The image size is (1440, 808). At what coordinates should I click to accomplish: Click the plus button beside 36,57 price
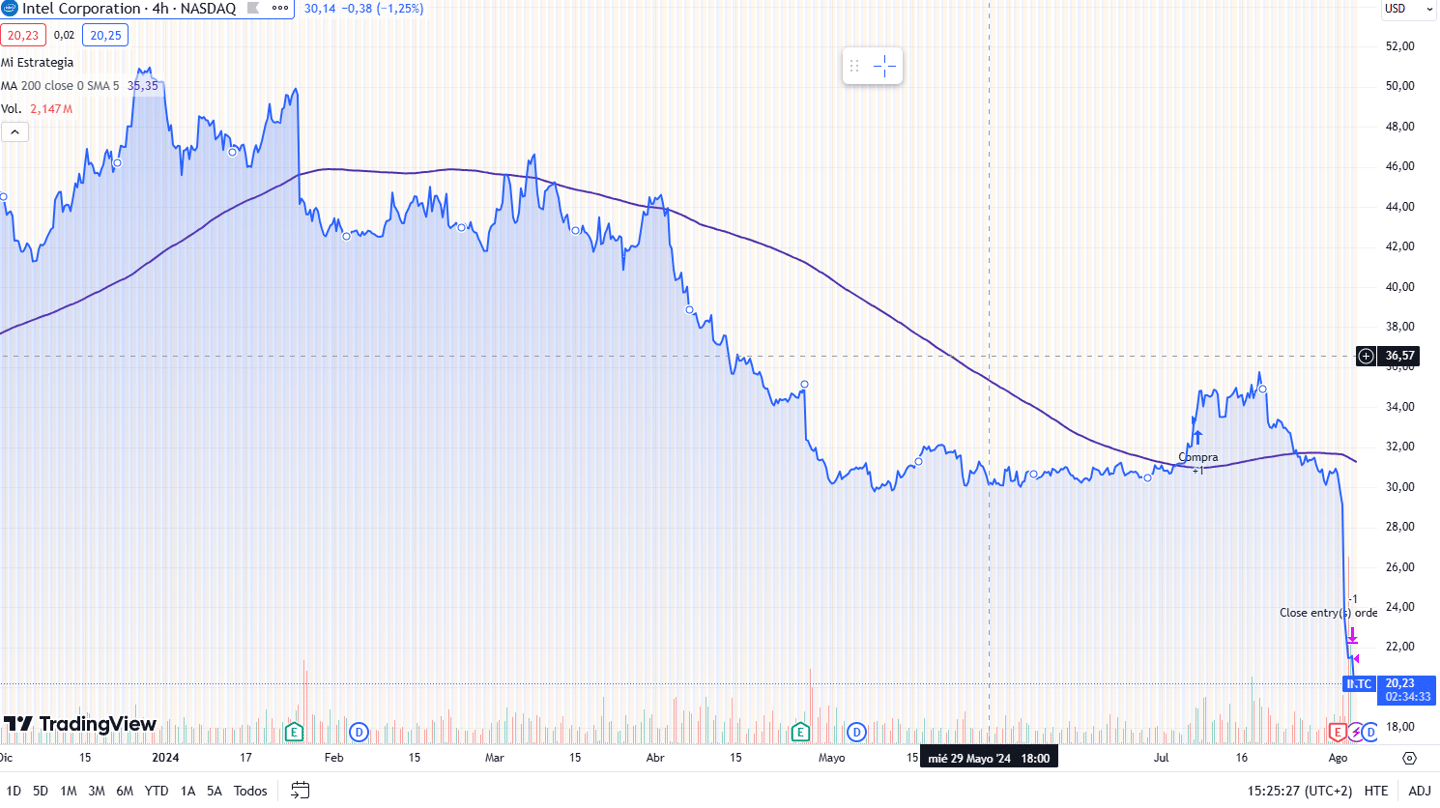(x=1366, y=356)
